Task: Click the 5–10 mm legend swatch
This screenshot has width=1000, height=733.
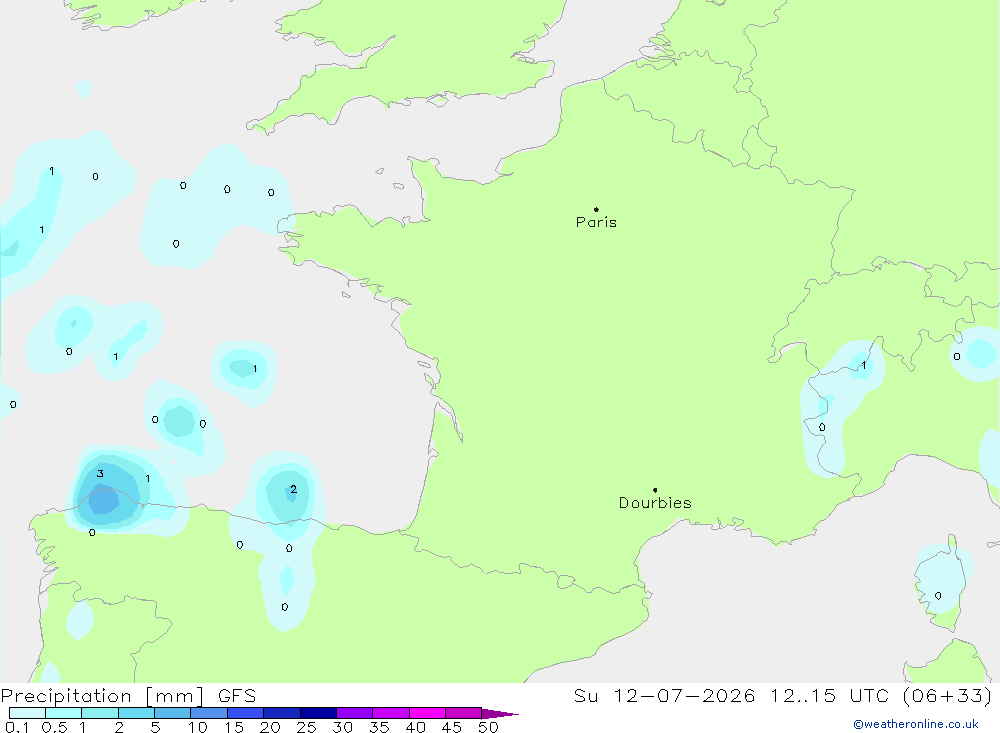Action: click(x=173, y=713)
